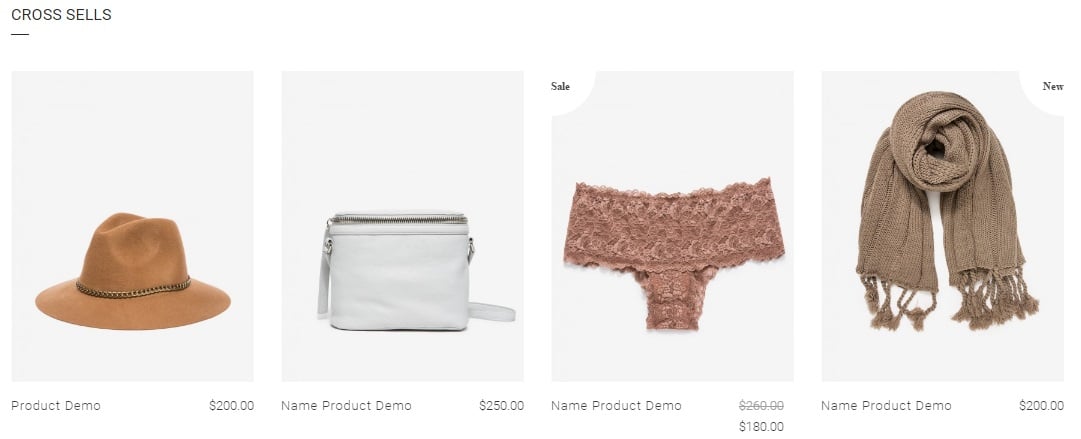The height and width of the screenshot is (439, 1081).
Task: Open the white leather bag product image
Action: (403, 226)
